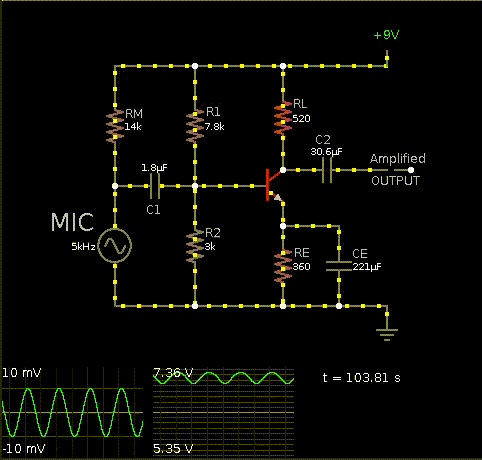Click the Amplified OUTPUT terminal node
482x460 pixels.
[x=411, y=170]
